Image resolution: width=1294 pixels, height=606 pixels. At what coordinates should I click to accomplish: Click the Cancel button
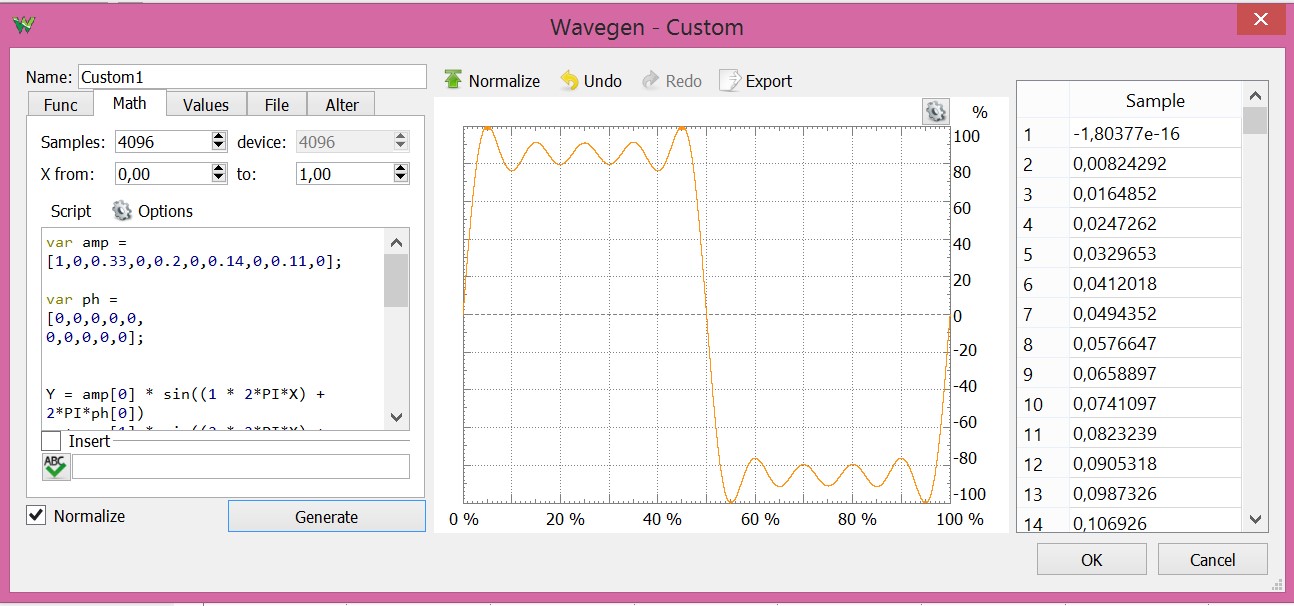[x=1213, y=560]
